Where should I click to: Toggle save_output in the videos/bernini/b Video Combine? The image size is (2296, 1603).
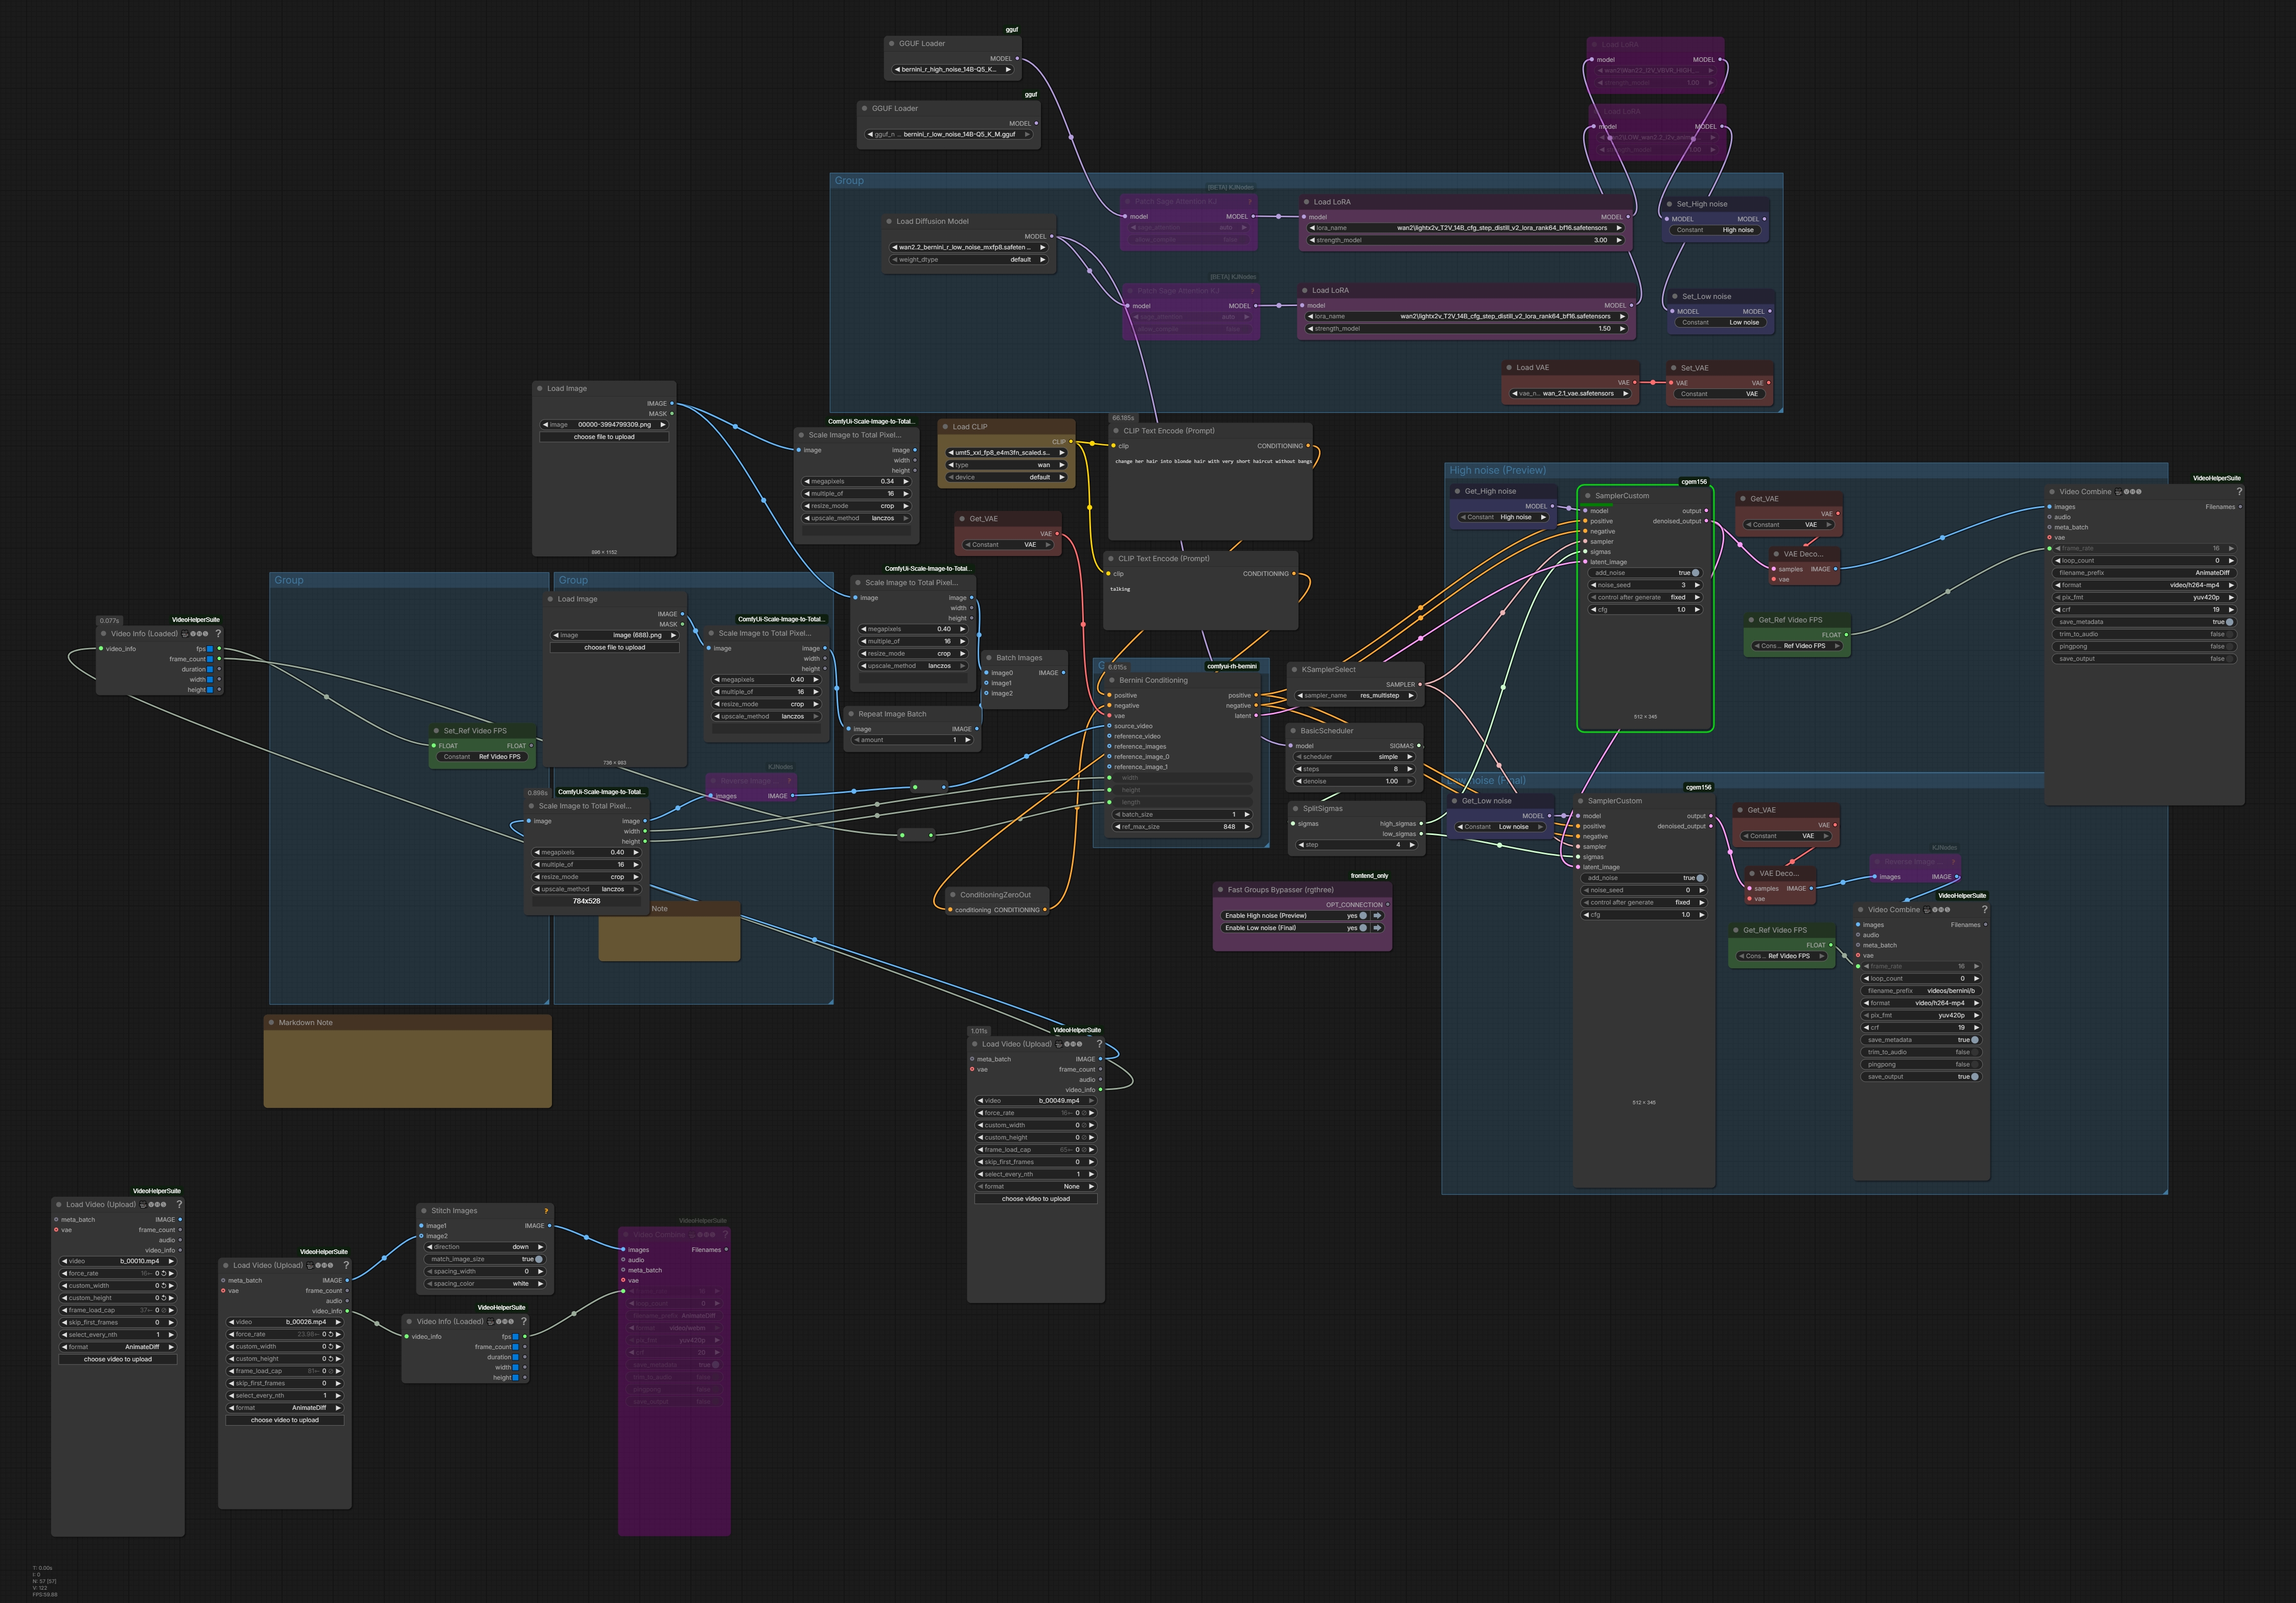(1921, 1077)
